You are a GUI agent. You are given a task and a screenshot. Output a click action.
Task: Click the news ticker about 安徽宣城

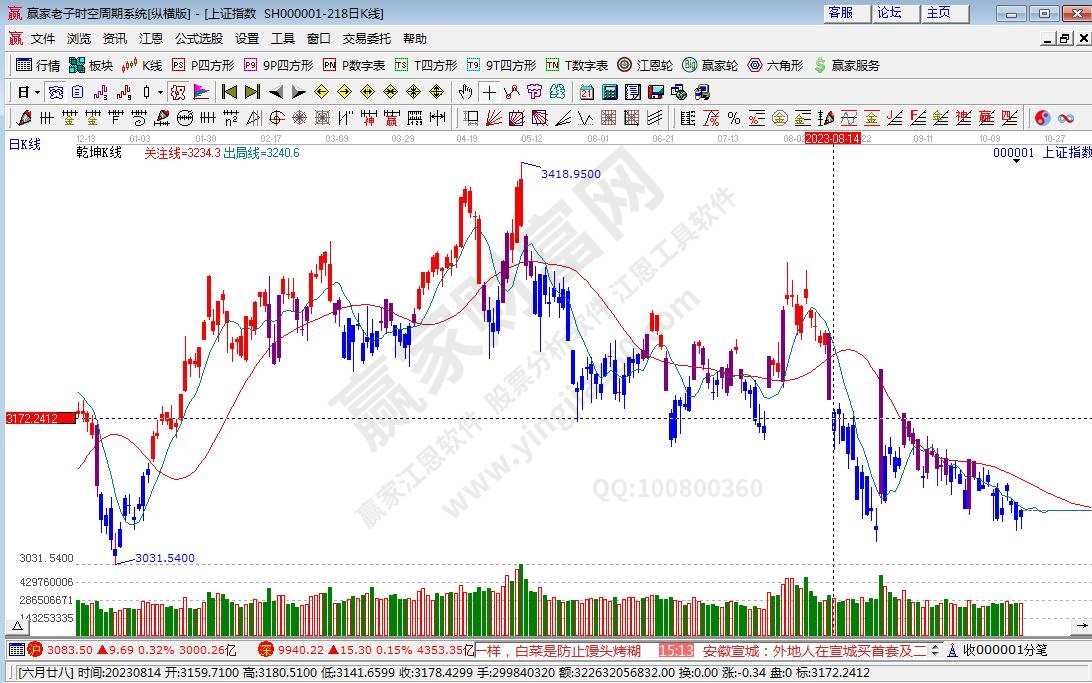click(815, 650)
